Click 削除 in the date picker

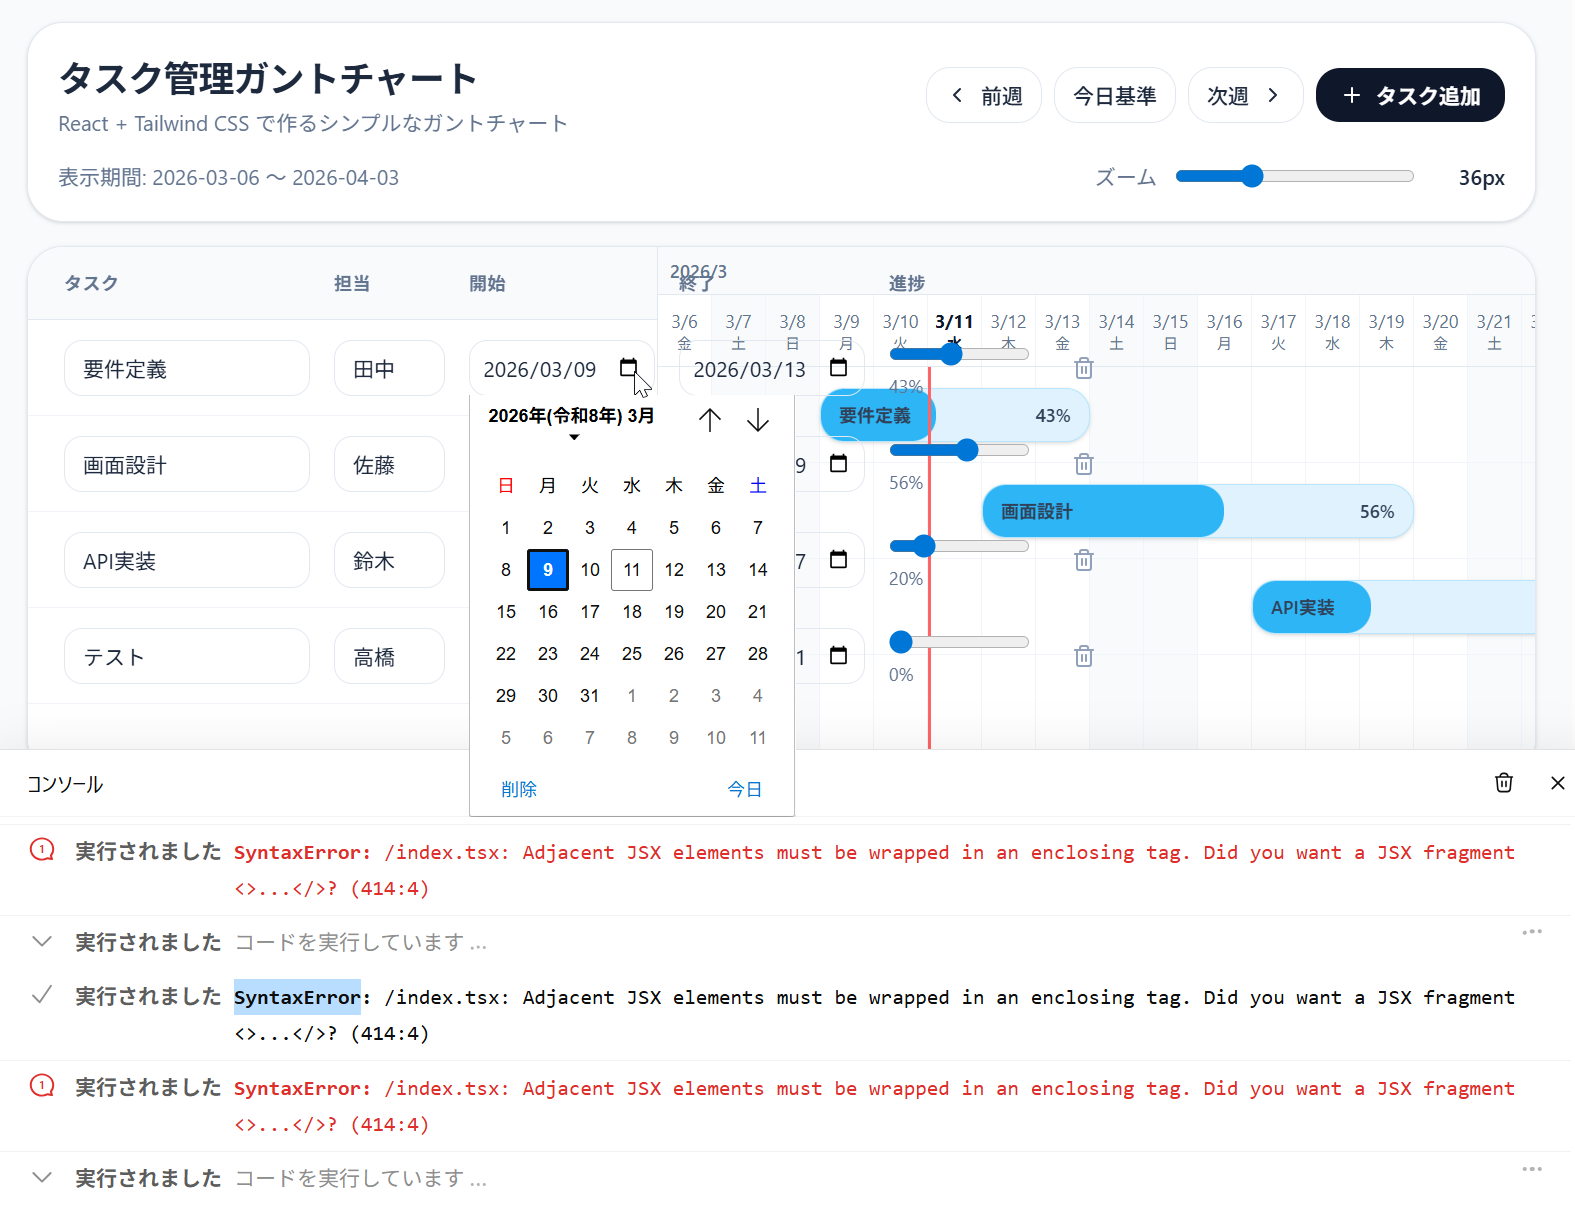point(519,789)
